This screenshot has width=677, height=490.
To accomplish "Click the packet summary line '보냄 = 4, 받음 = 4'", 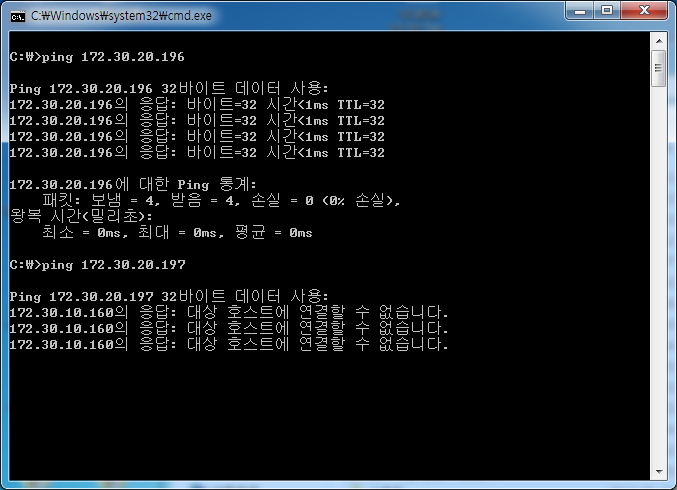I will click(221, 200).
